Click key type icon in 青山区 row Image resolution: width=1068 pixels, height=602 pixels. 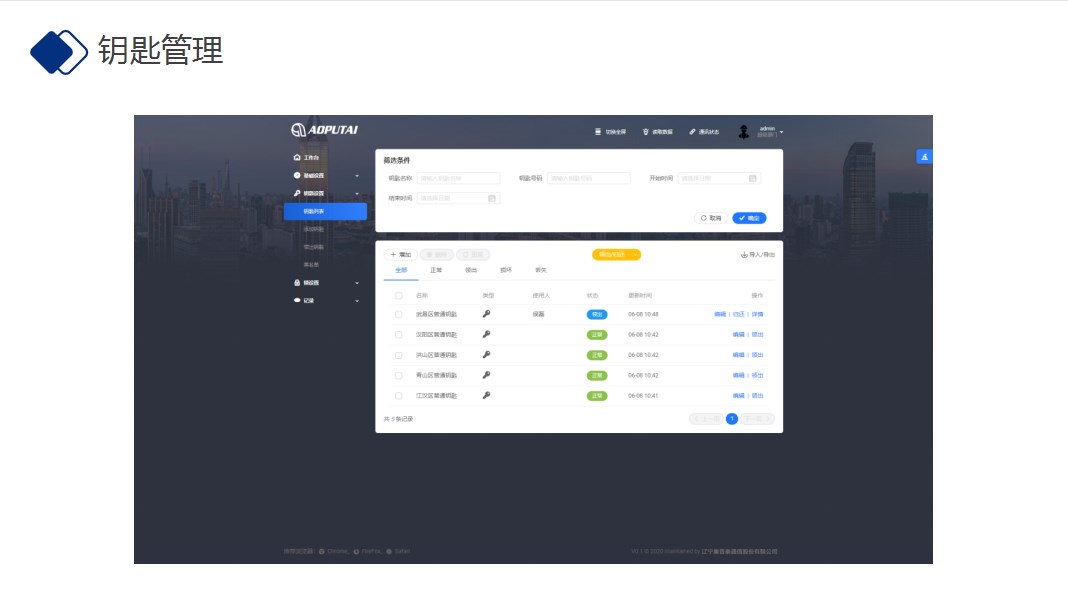click(486, 375)
